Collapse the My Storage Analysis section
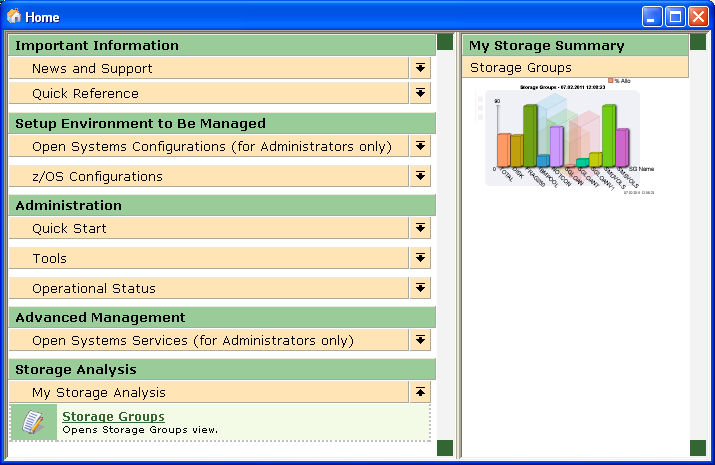Image resolution: width=715 pixels, height=465 pixels. [421, 392]
